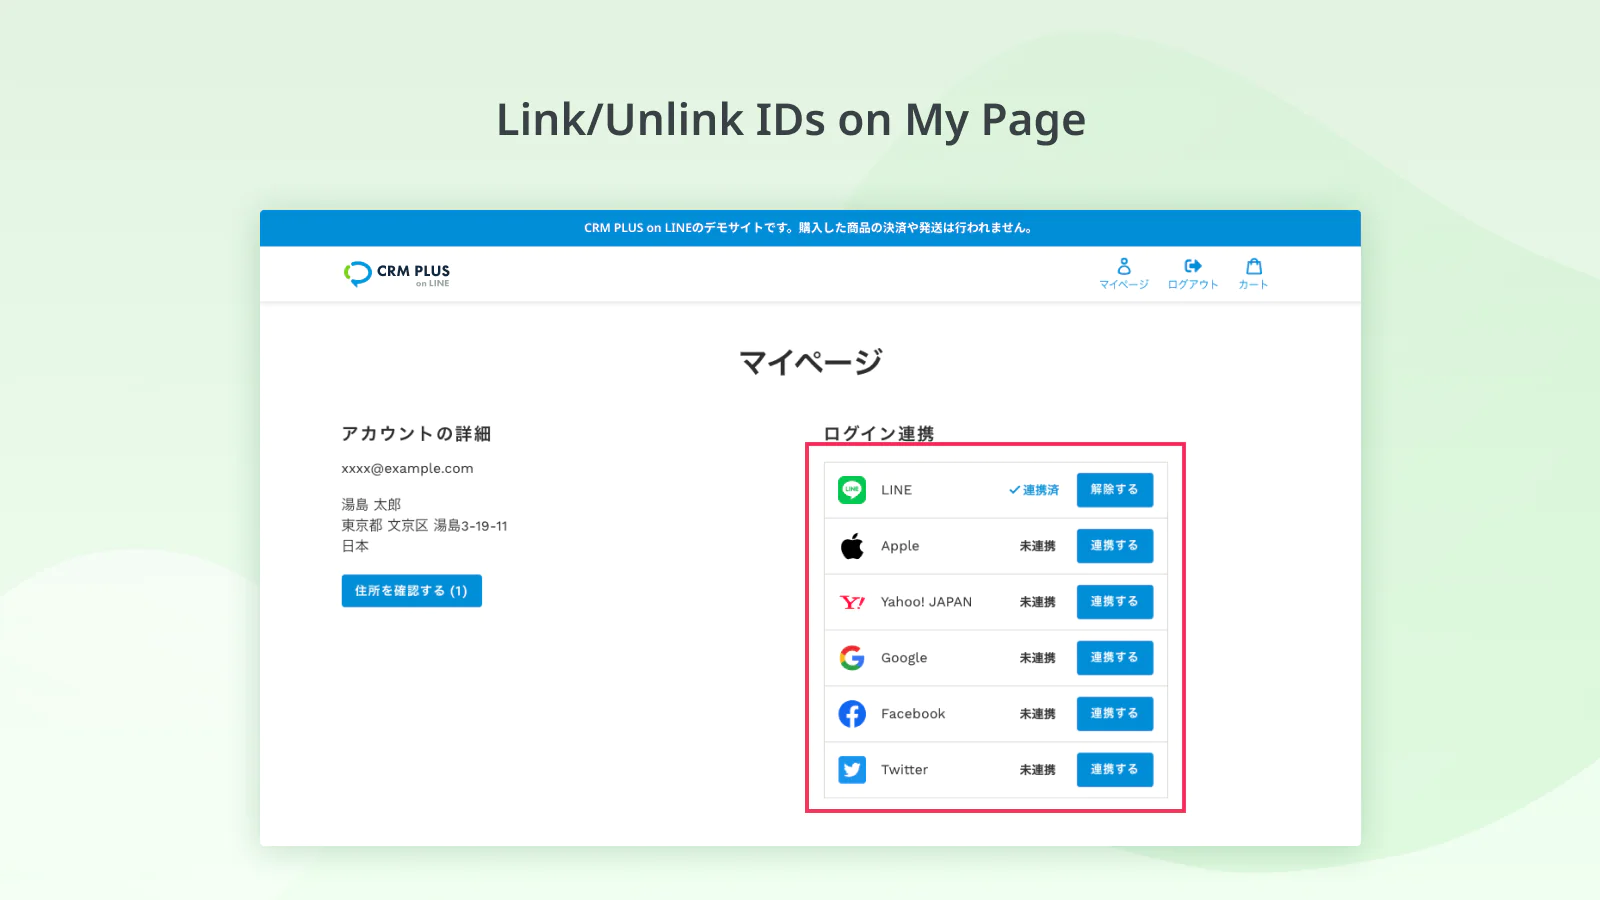The height and width of the screenshot is (900, 1600).
Task: Click the Yahoo! JAPAN name label
Action: [x=926, y=602]
